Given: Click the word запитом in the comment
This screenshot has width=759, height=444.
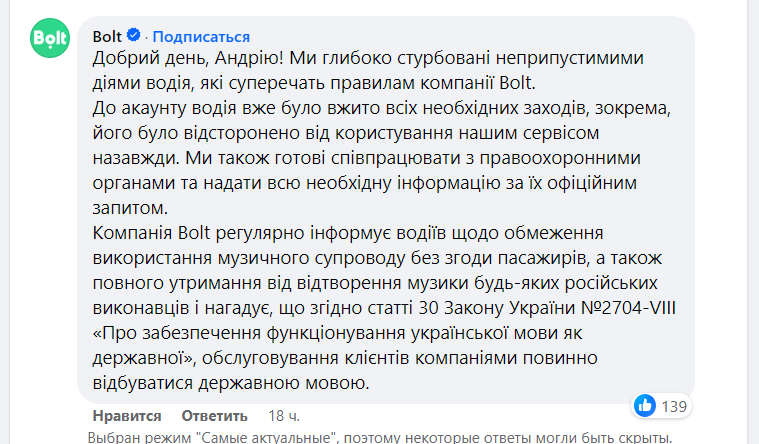Looking at the screenshot, I should [126, 207].
